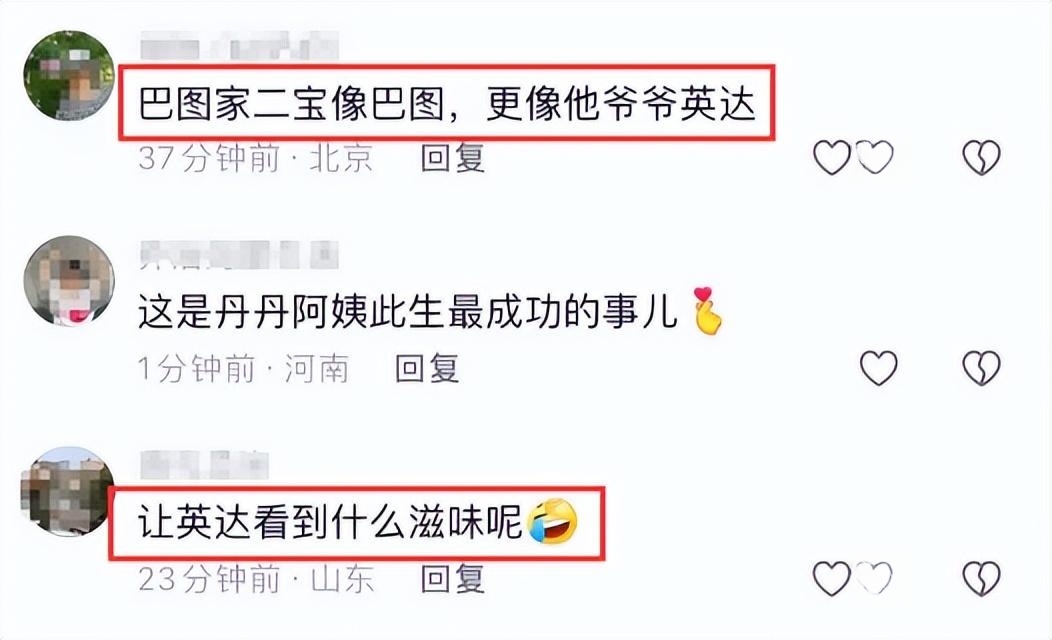Select comment text 让英达看到什么滋味呢
The image size is (1052, 640).
(x=330, y=523)
